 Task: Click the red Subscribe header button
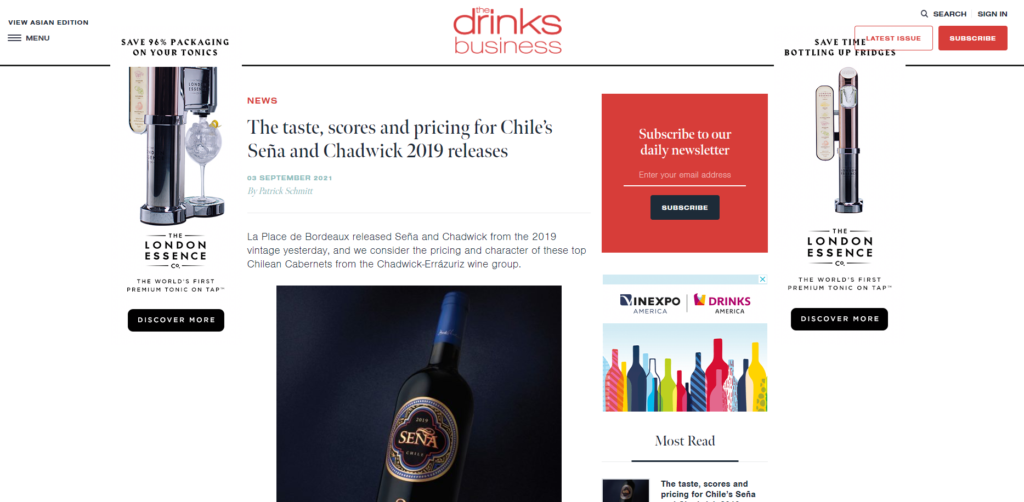pyautogui.click(x=972, y=38)
